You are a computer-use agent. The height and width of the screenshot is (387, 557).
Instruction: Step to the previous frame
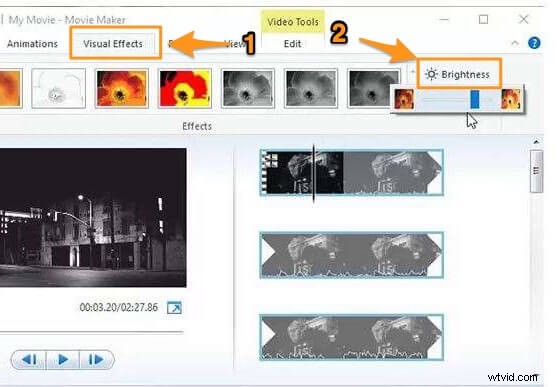pos(29,360)
